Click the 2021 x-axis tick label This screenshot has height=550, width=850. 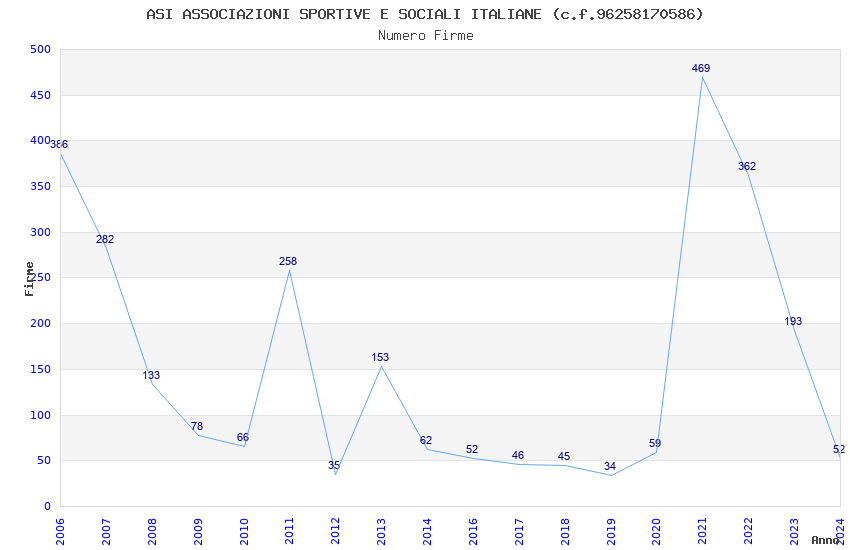click(x=703, y=531)
